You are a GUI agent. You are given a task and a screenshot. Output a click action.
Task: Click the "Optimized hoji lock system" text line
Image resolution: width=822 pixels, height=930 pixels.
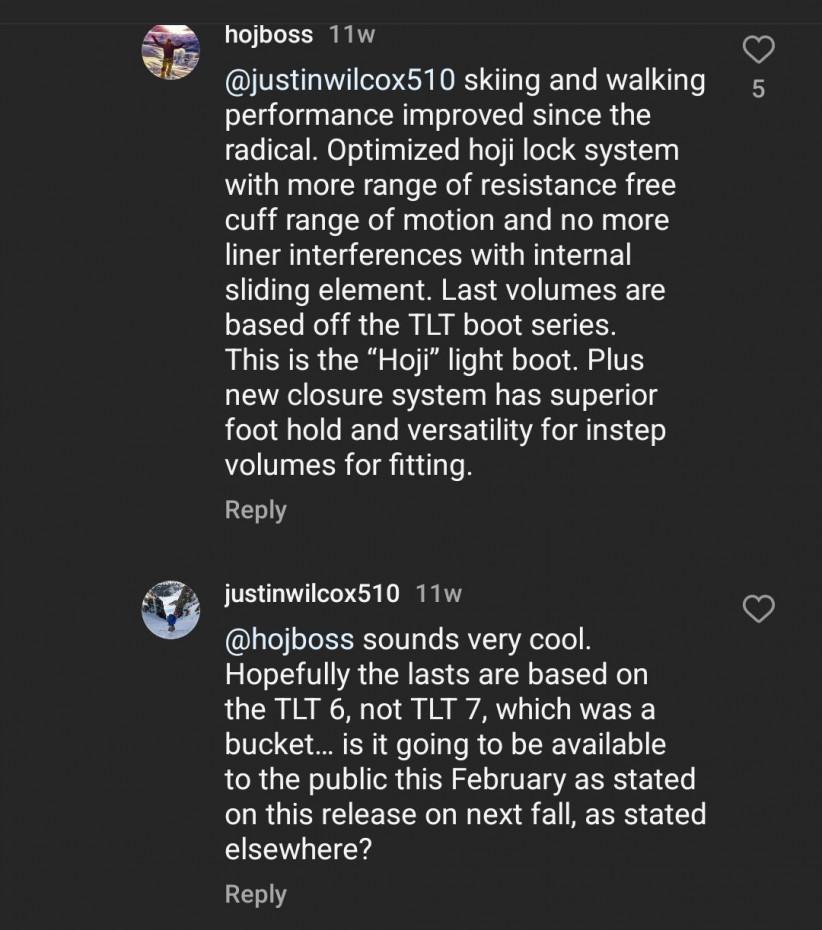[451, 150]
